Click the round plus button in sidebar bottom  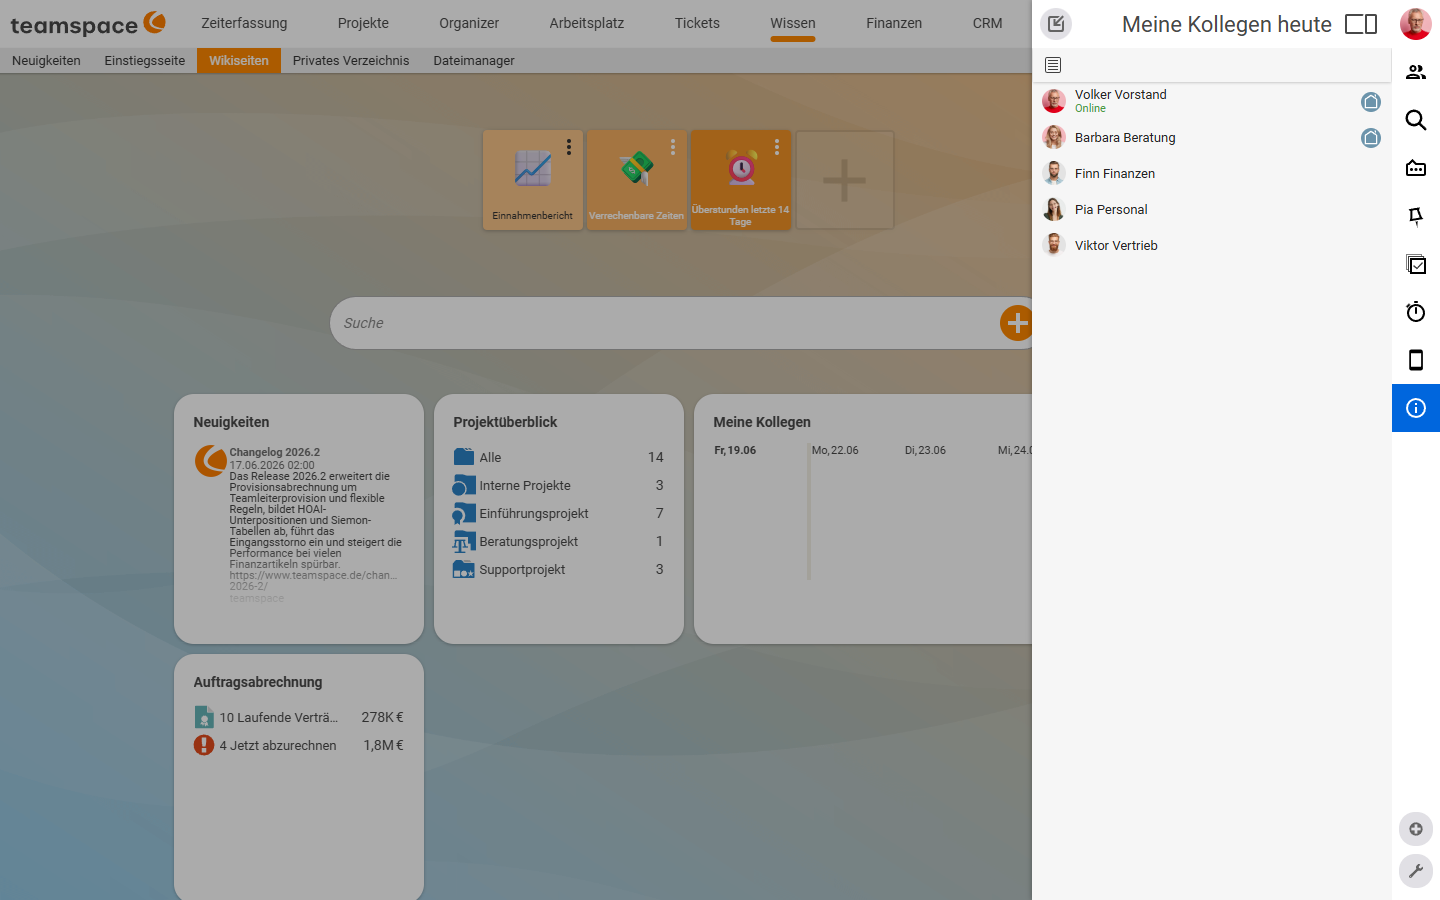[x=1416, y=829]
